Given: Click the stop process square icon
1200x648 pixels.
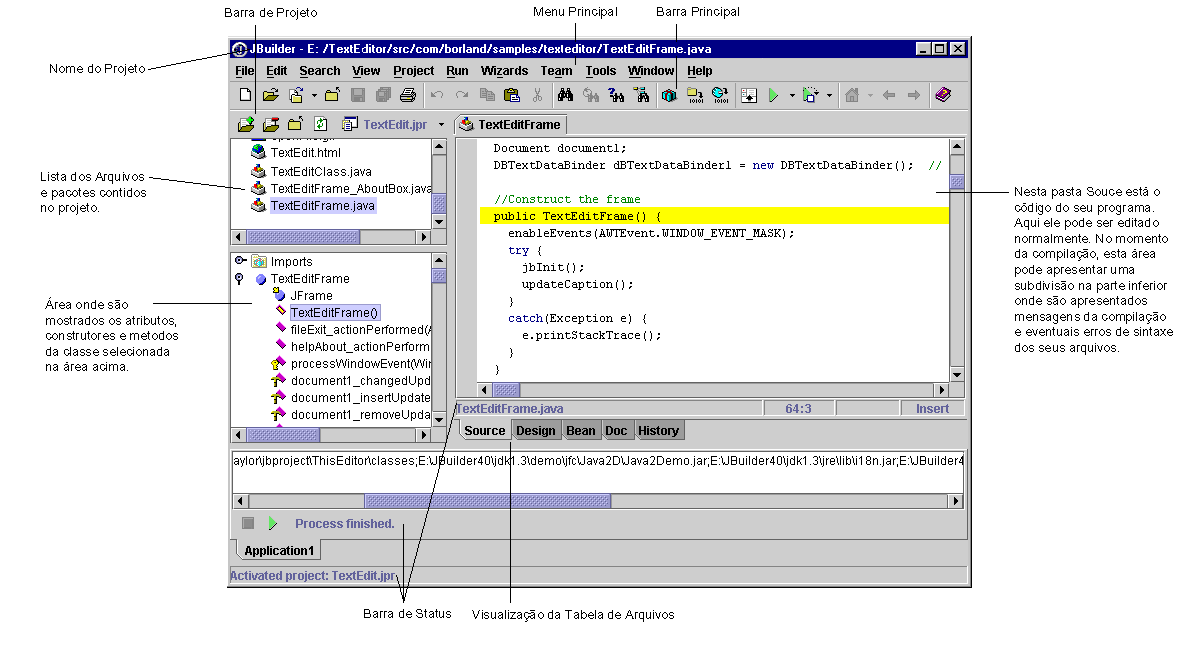Looking at the screenshot, I should pyautogui.click(x=248, y=523).
